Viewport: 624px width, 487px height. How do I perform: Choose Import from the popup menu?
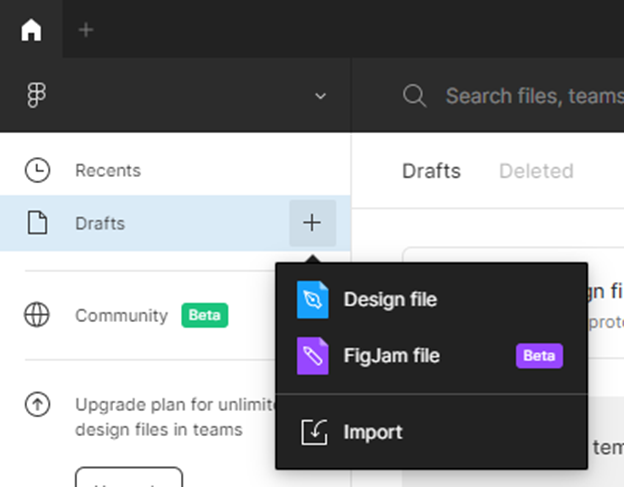(431, 432)
